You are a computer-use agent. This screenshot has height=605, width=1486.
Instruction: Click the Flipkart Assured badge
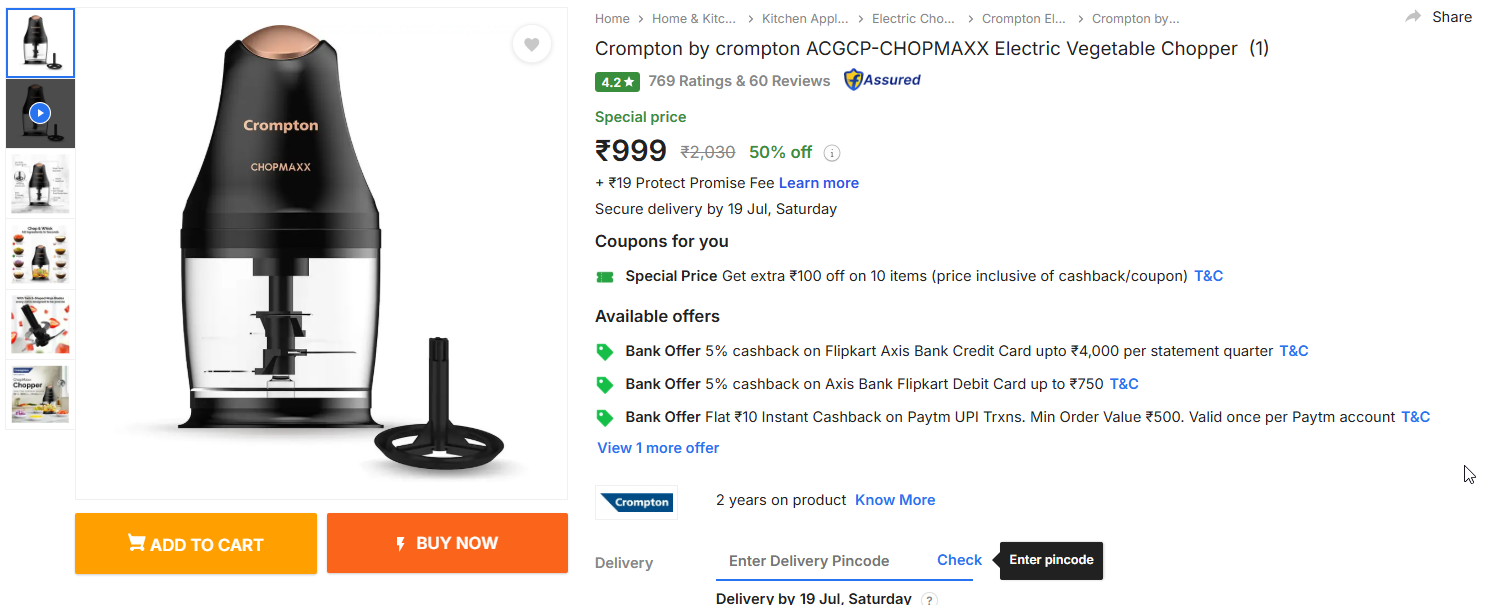click(x=882, y=80)
